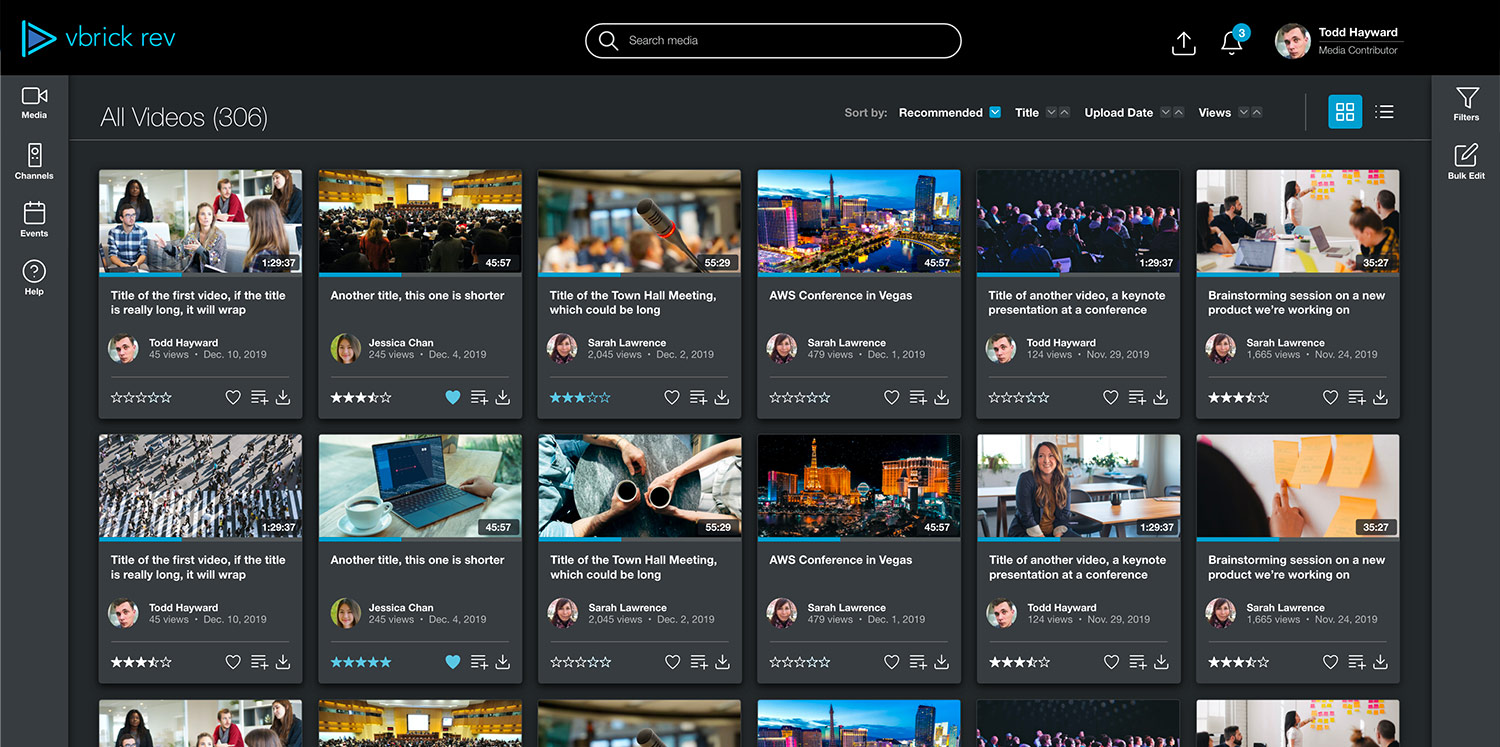
Task: Click the Search media input field
Action: click(773, 41)
